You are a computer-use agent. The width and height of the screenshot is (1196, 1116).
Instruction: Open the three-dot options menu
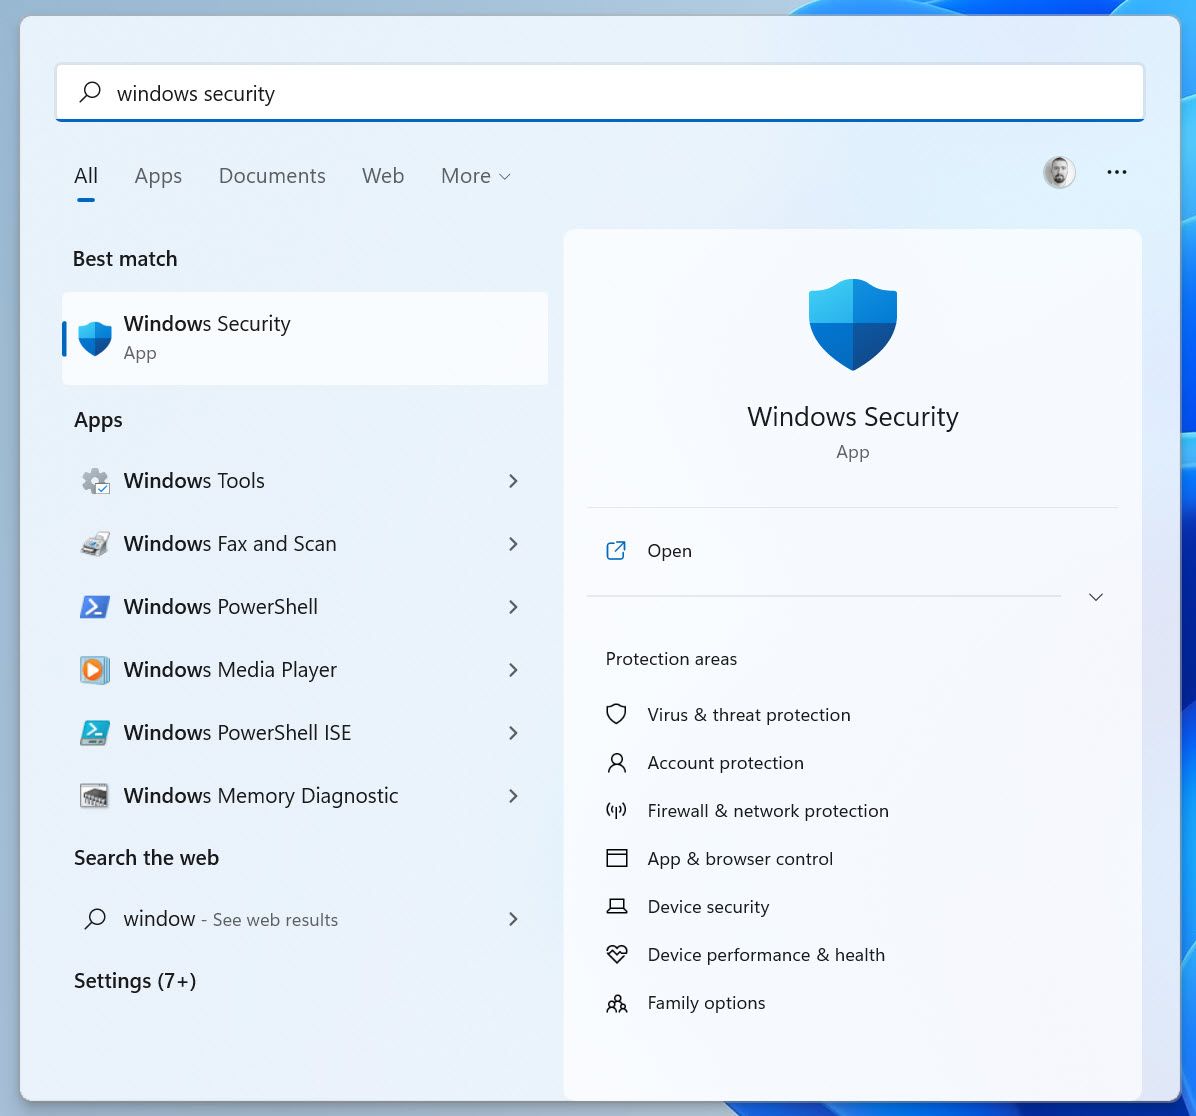[1117, 172]
